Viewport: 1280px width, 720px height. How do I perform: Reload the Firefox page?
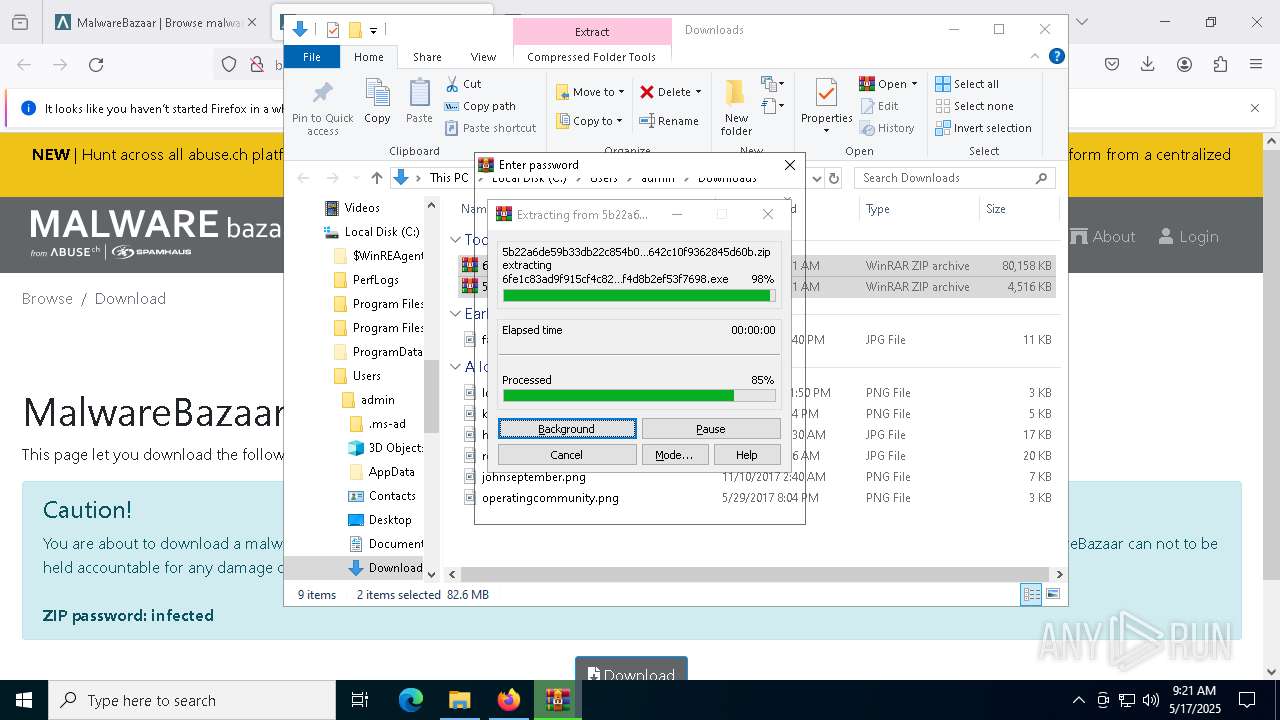(96, 65)
